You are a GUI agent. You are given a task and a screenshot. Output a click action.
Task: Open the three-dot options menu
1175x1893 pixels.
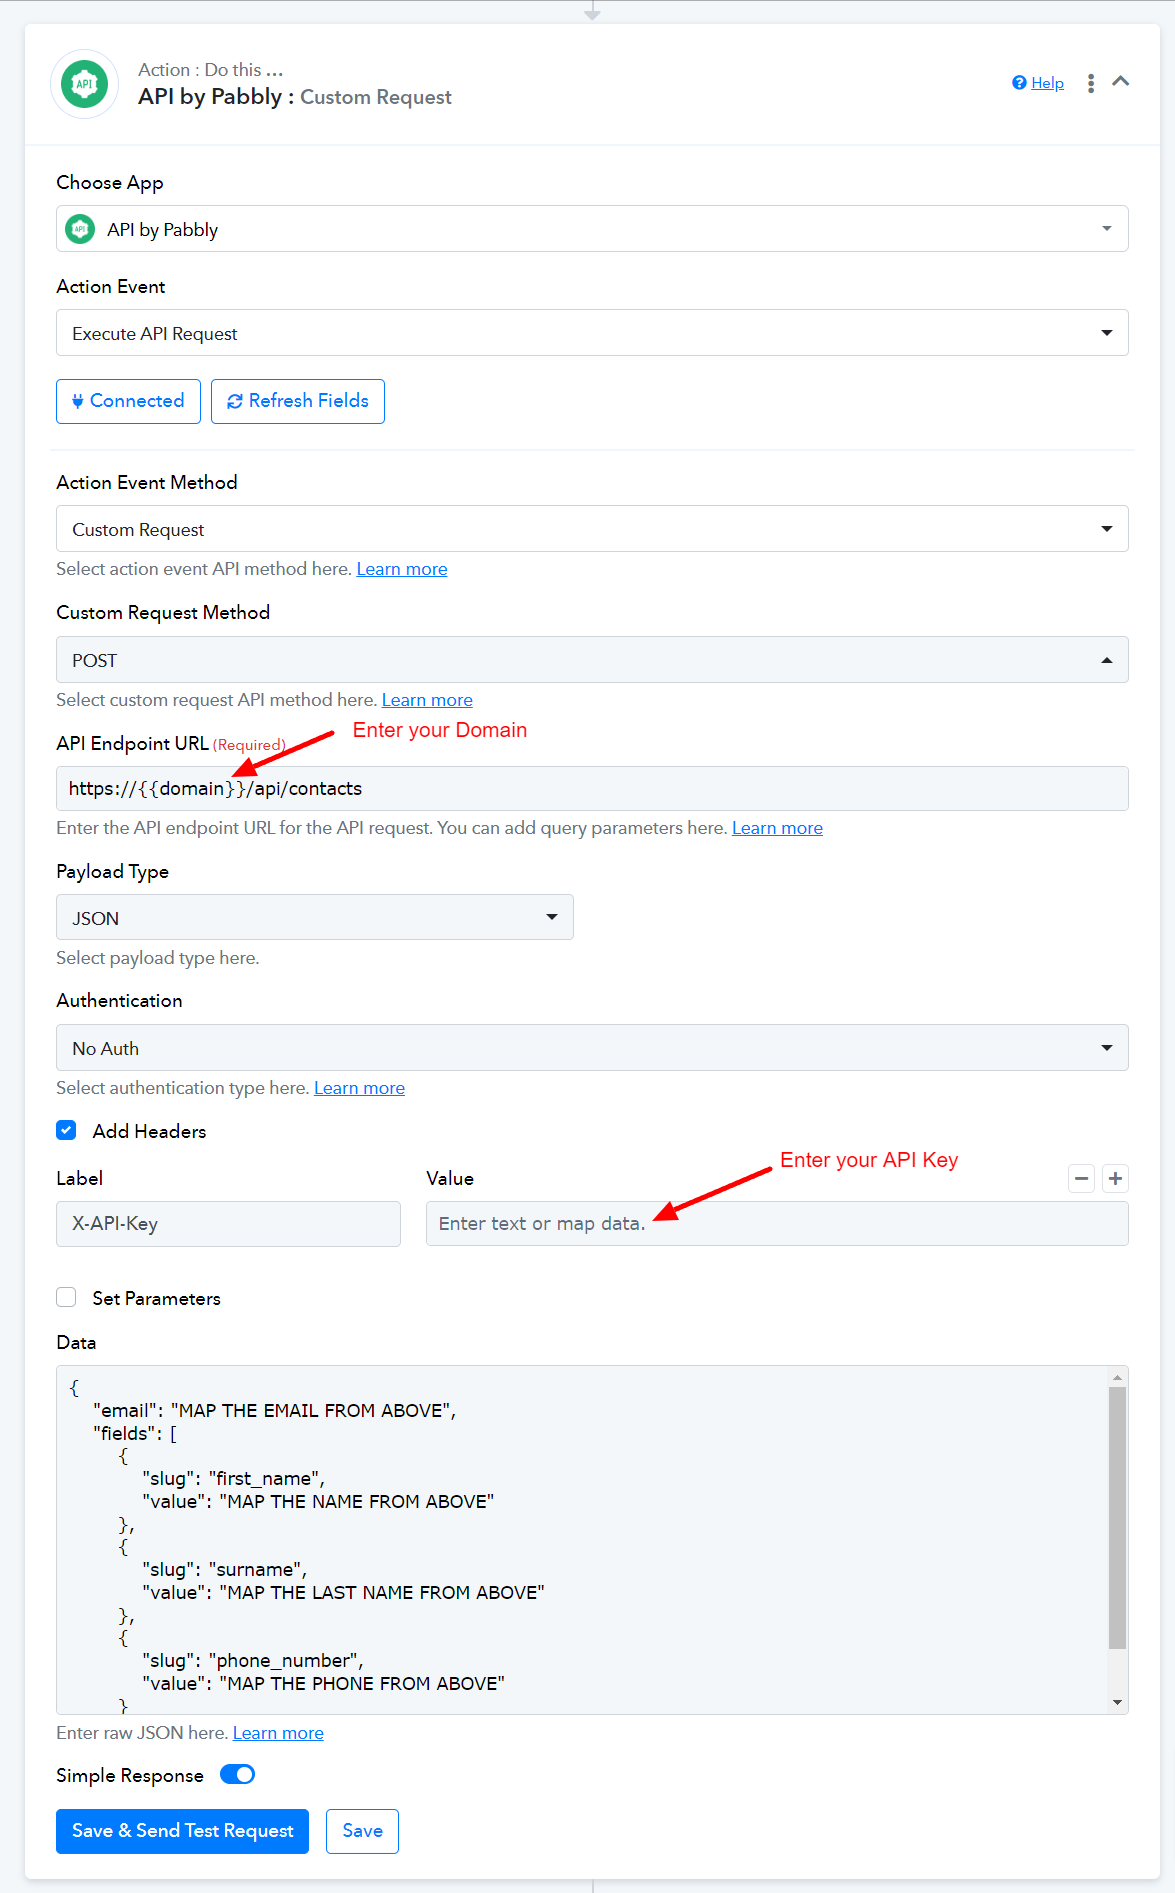tap(1091, 83)
